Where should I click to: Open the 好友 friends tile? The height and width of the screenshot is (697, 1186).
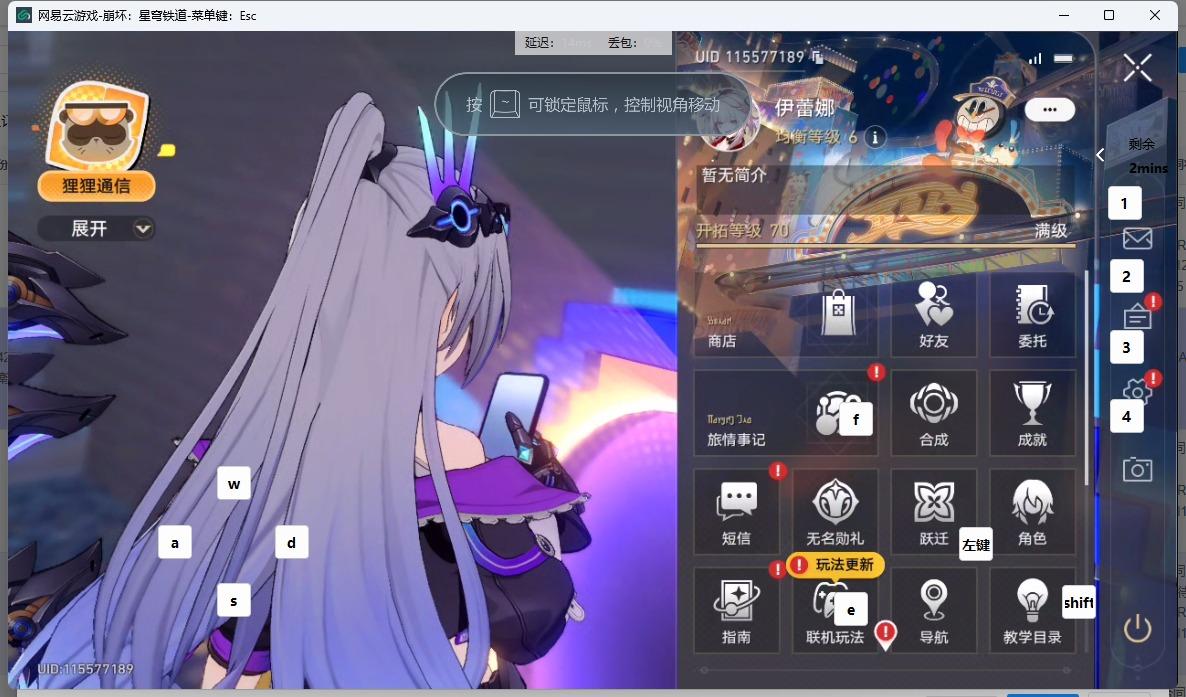click(x=933, y=315)
